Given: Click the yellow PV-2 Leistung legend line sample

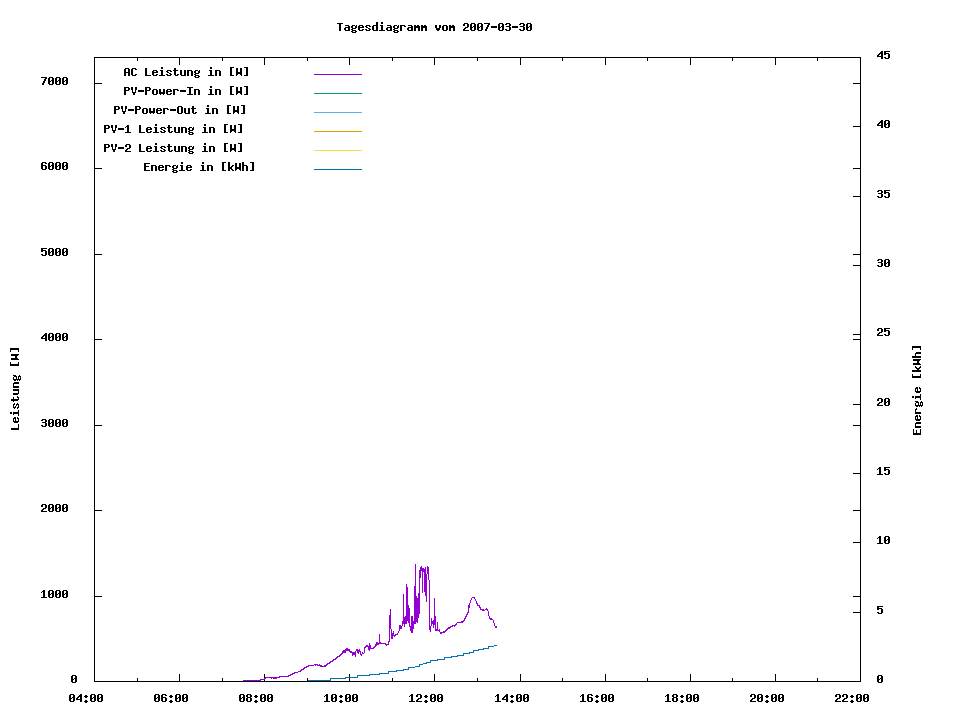Looking at the screenshot, I should pyautogui.click(x=337, y=150).
